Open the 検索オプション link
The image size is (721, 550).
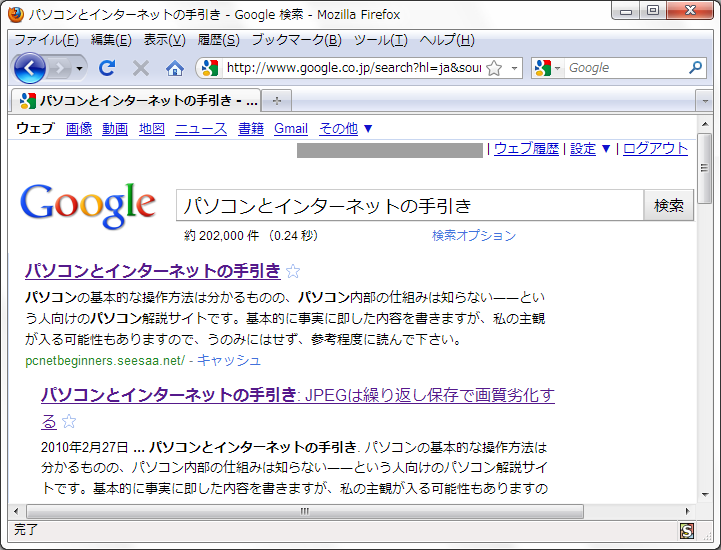pos(473,236)
